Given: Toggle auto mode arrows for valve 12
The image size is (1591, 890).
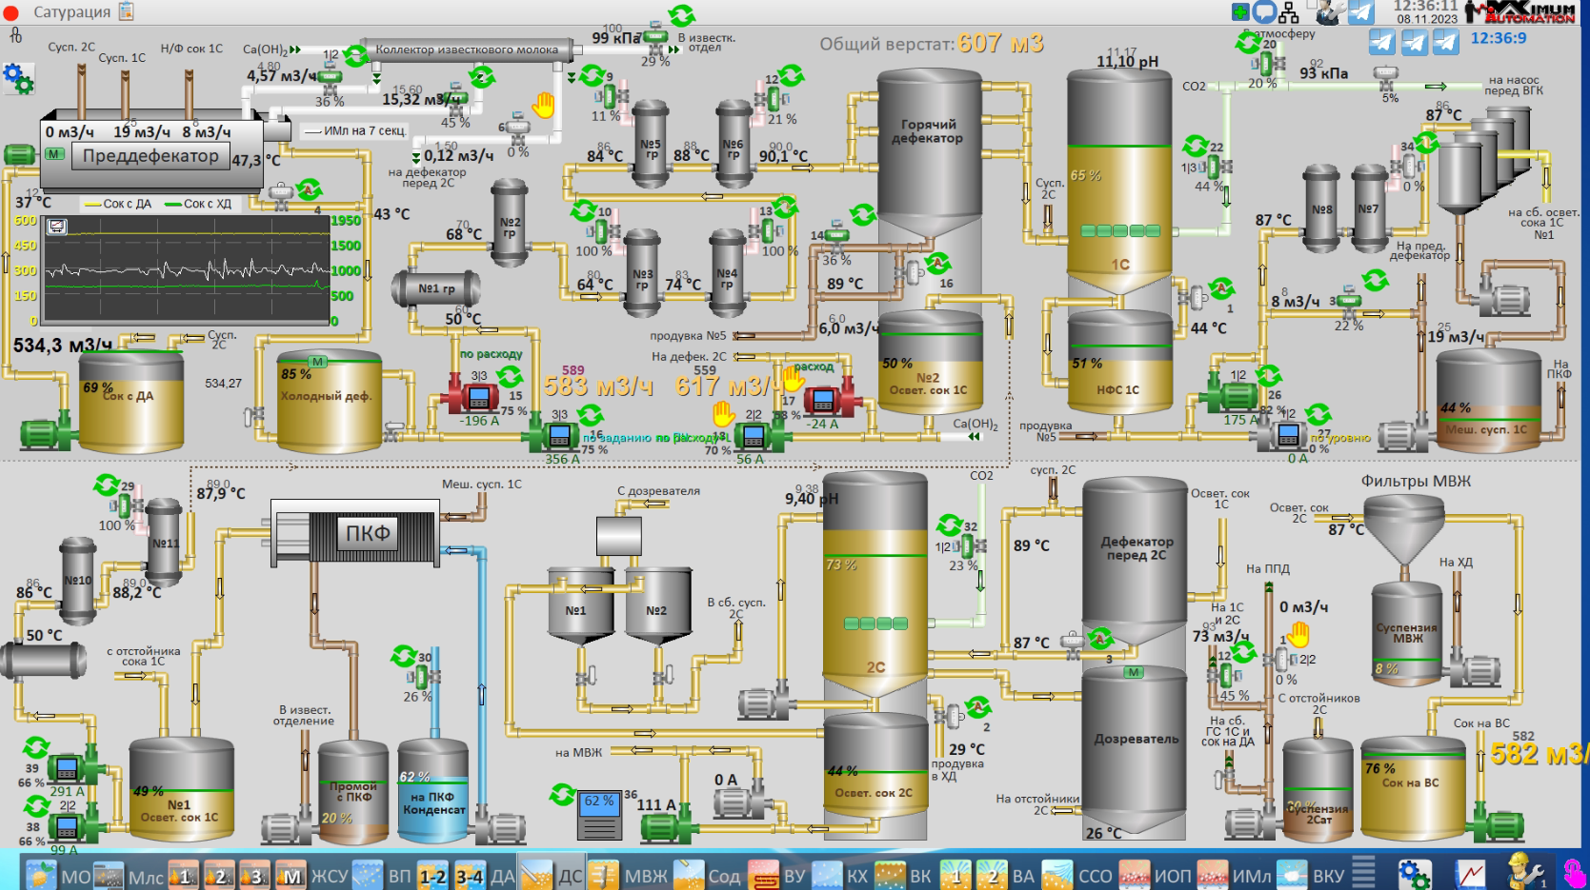Looking at the screenshot, I should coord(792,76).
